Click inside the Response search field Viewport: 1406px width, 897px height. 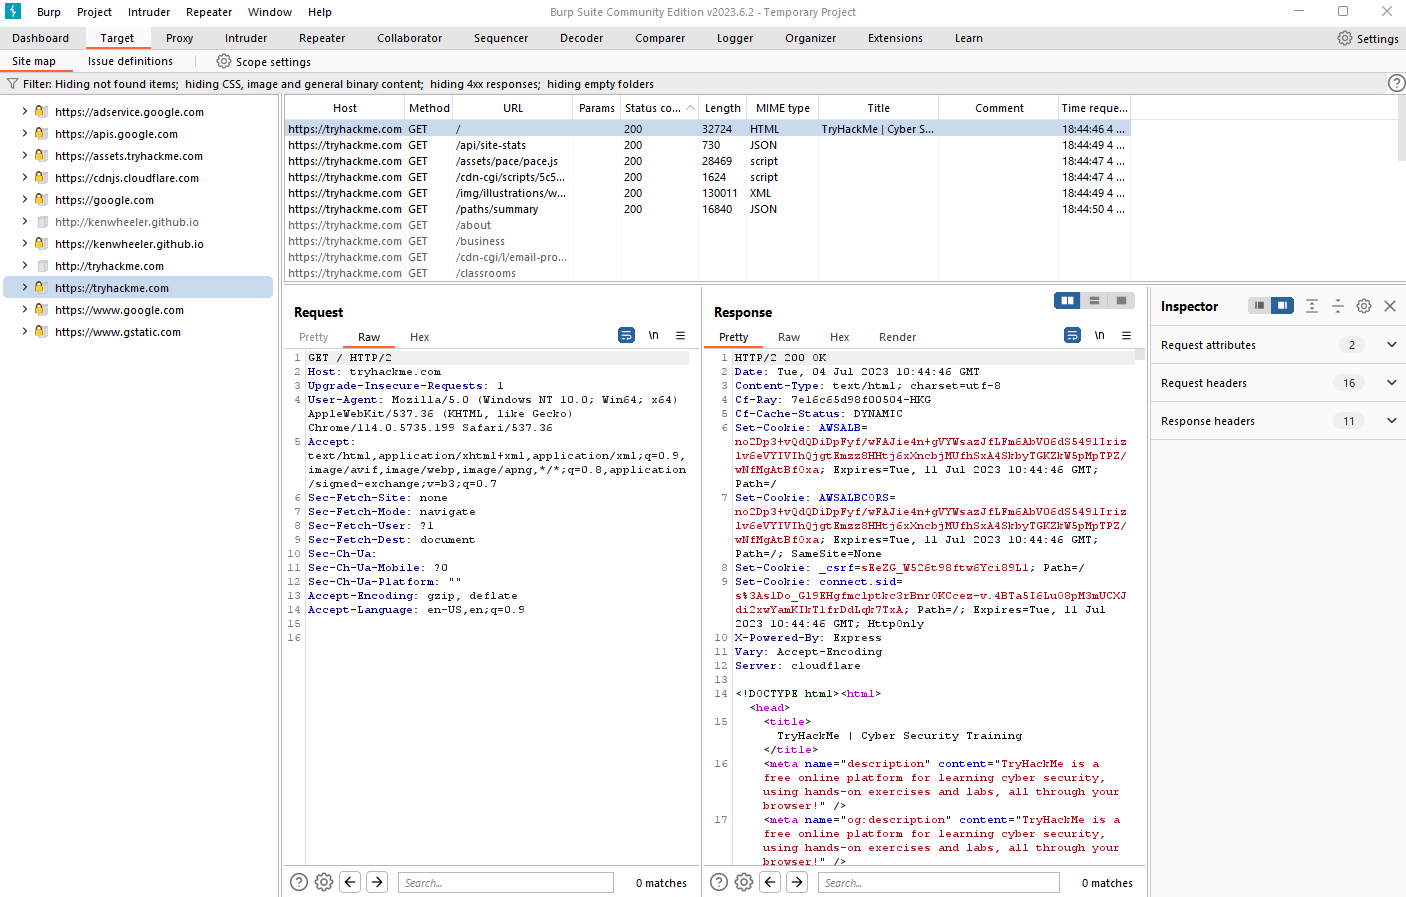pyautogui.click(x=938, y=882)
